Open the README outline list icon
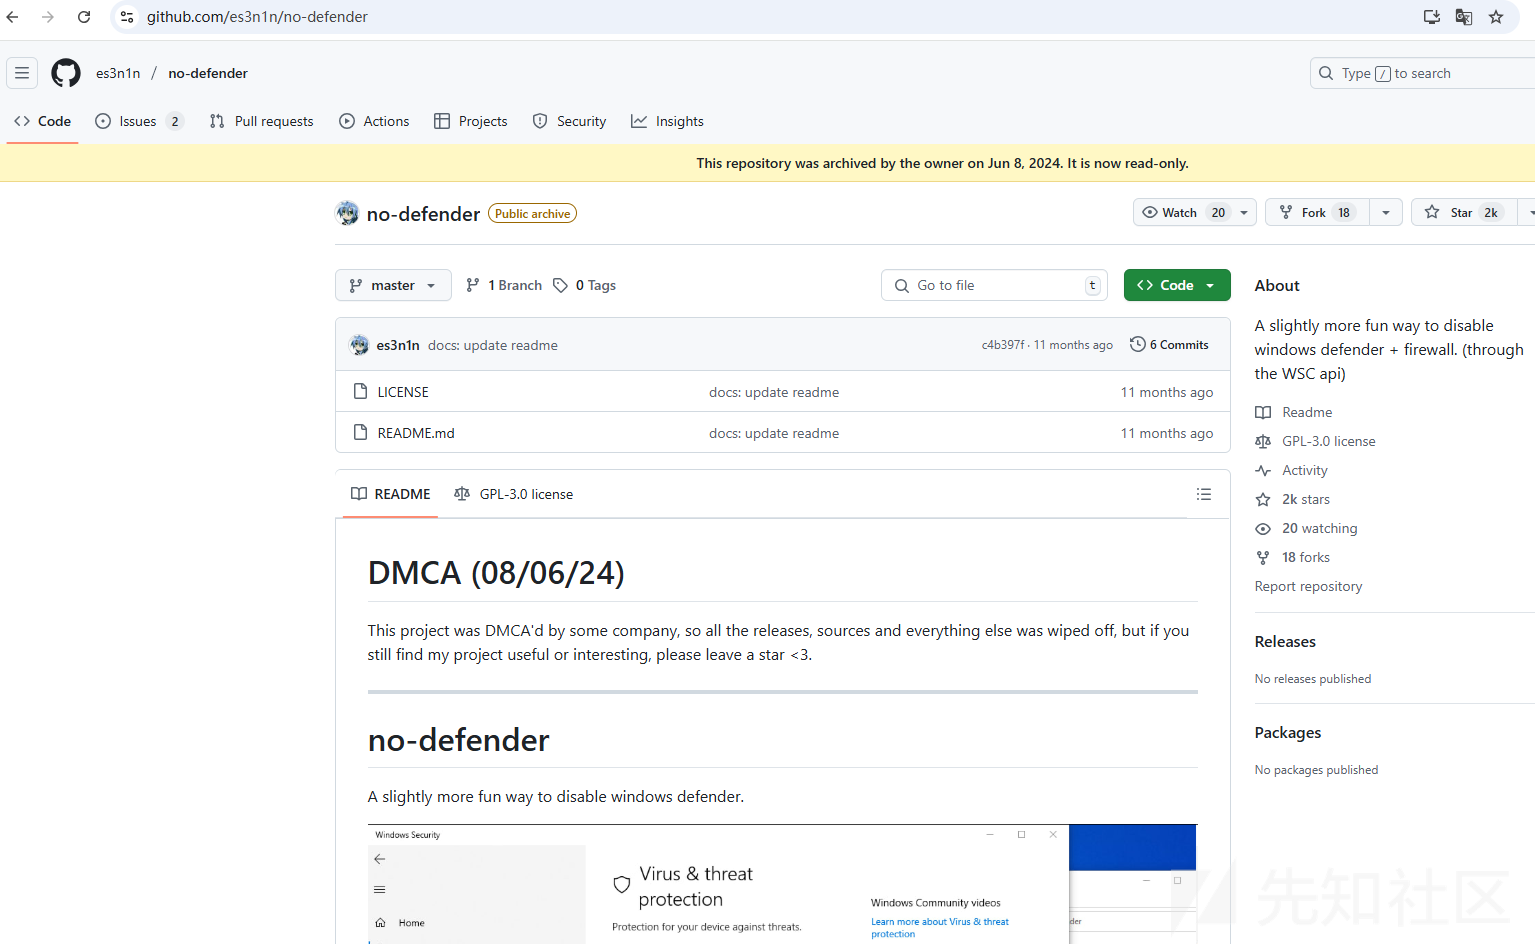 coord(1204,494)
